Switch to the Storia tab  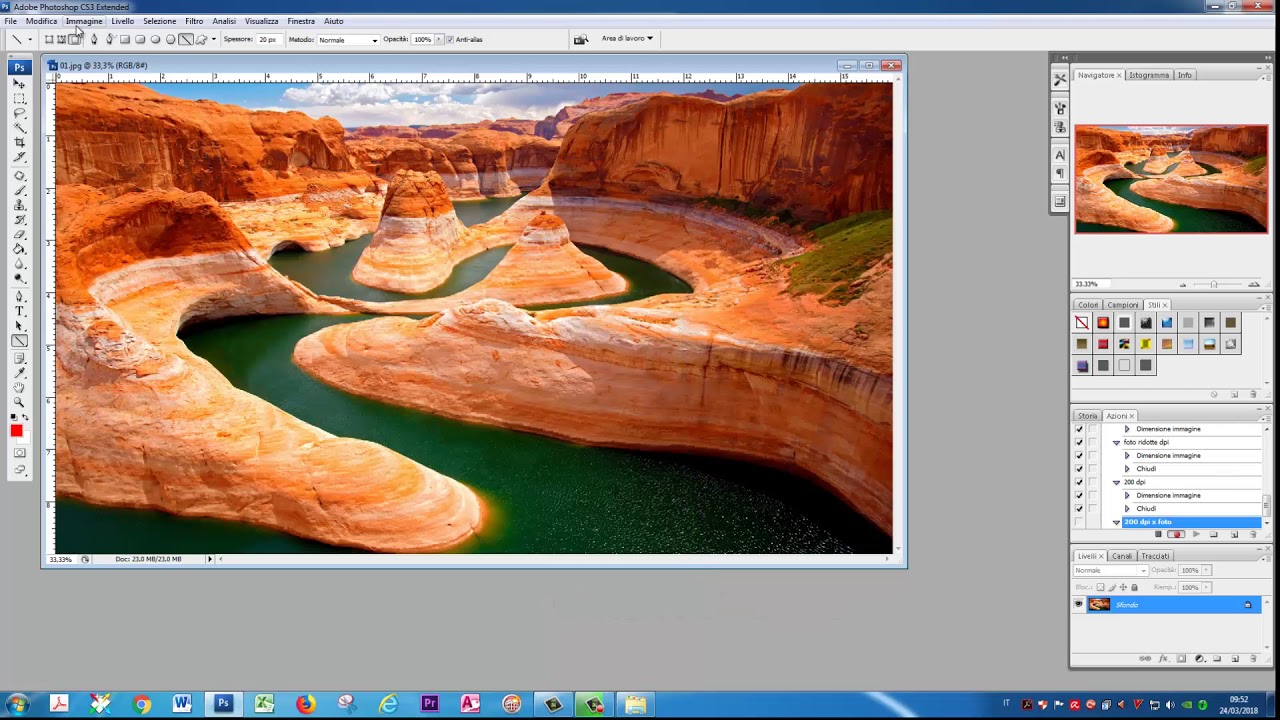1087,416
